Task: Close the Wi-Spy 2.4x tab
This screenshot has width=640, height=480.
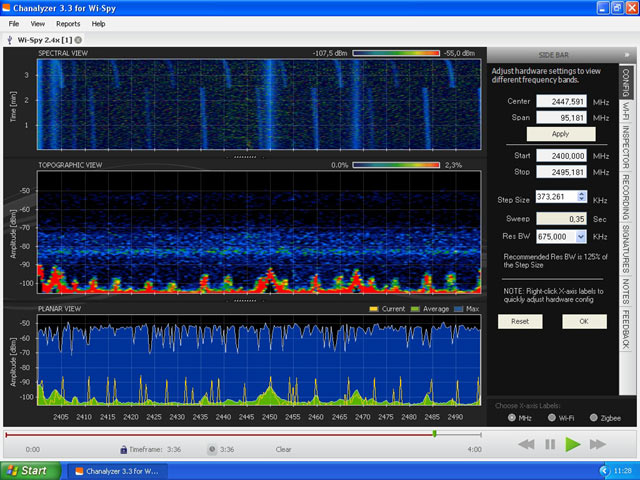Action: pos(78,40)
